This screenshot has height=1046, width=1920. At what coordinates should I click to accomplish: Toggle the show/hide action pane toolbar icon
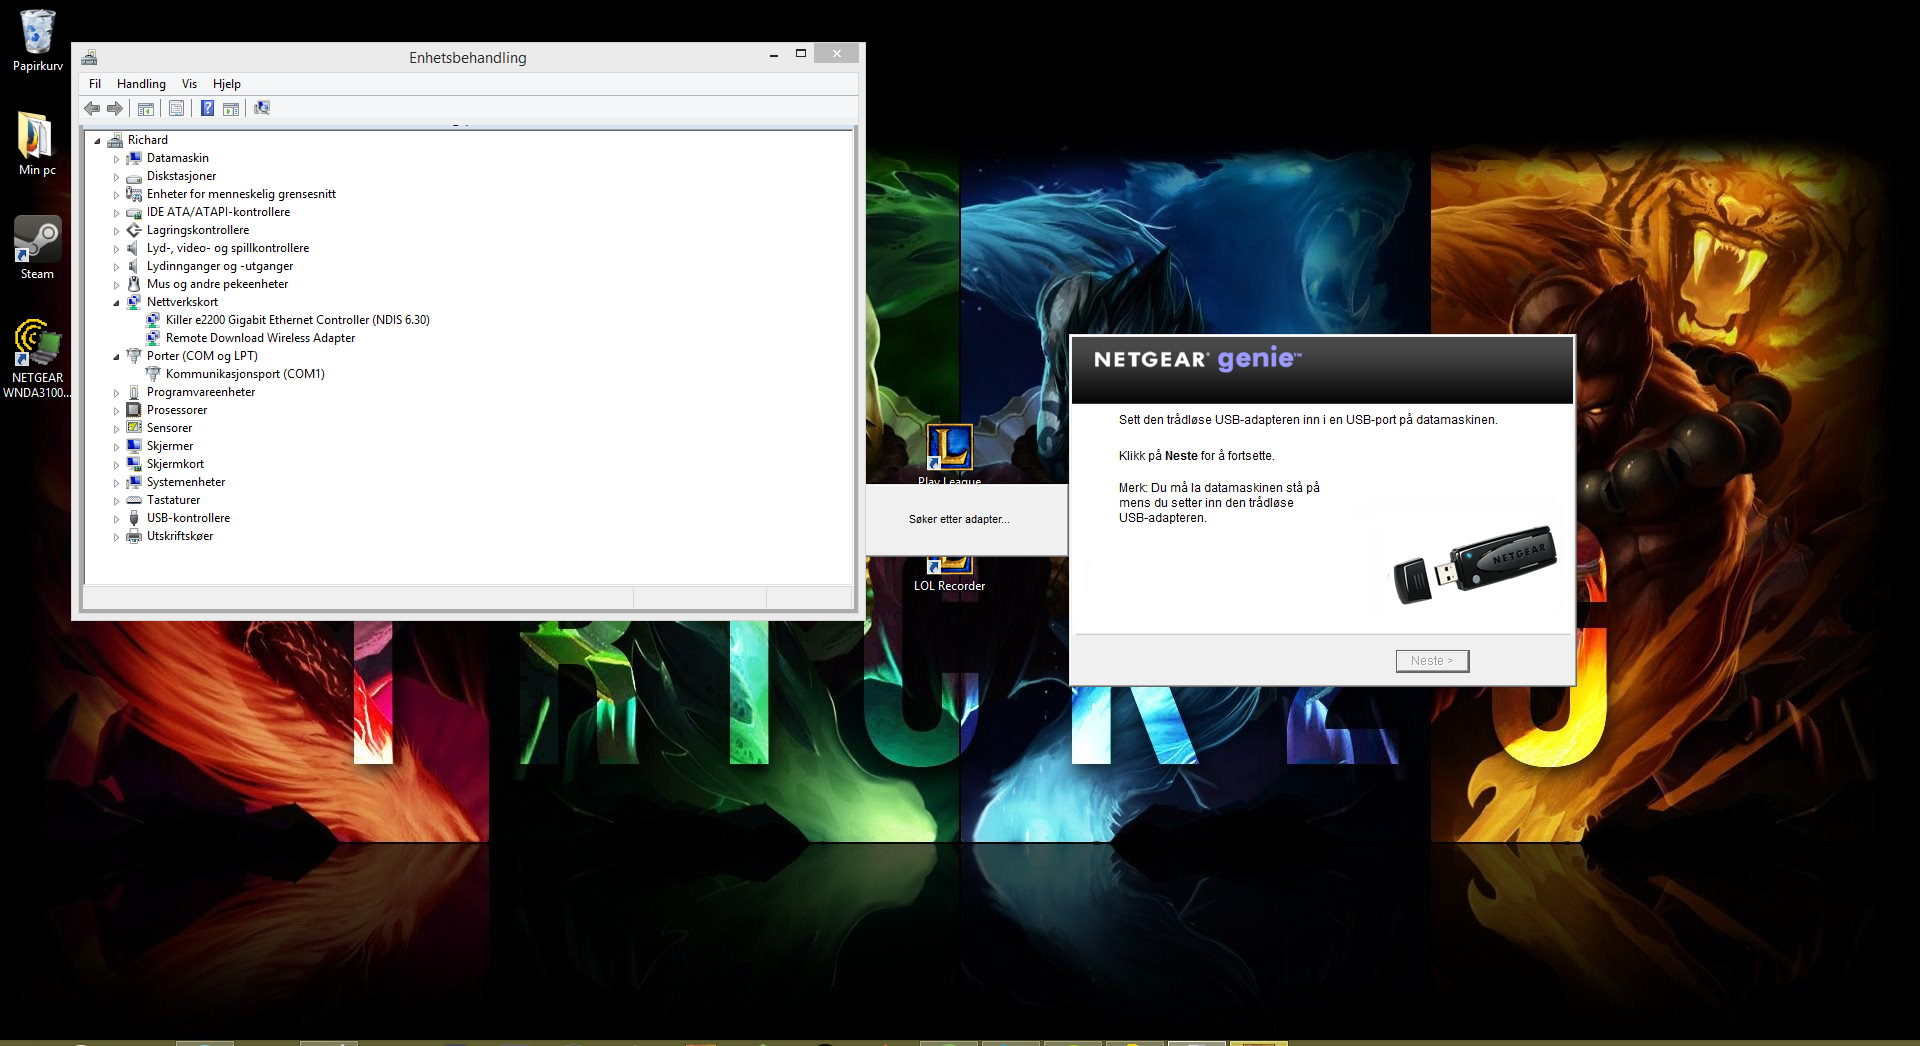pos(231,108)
